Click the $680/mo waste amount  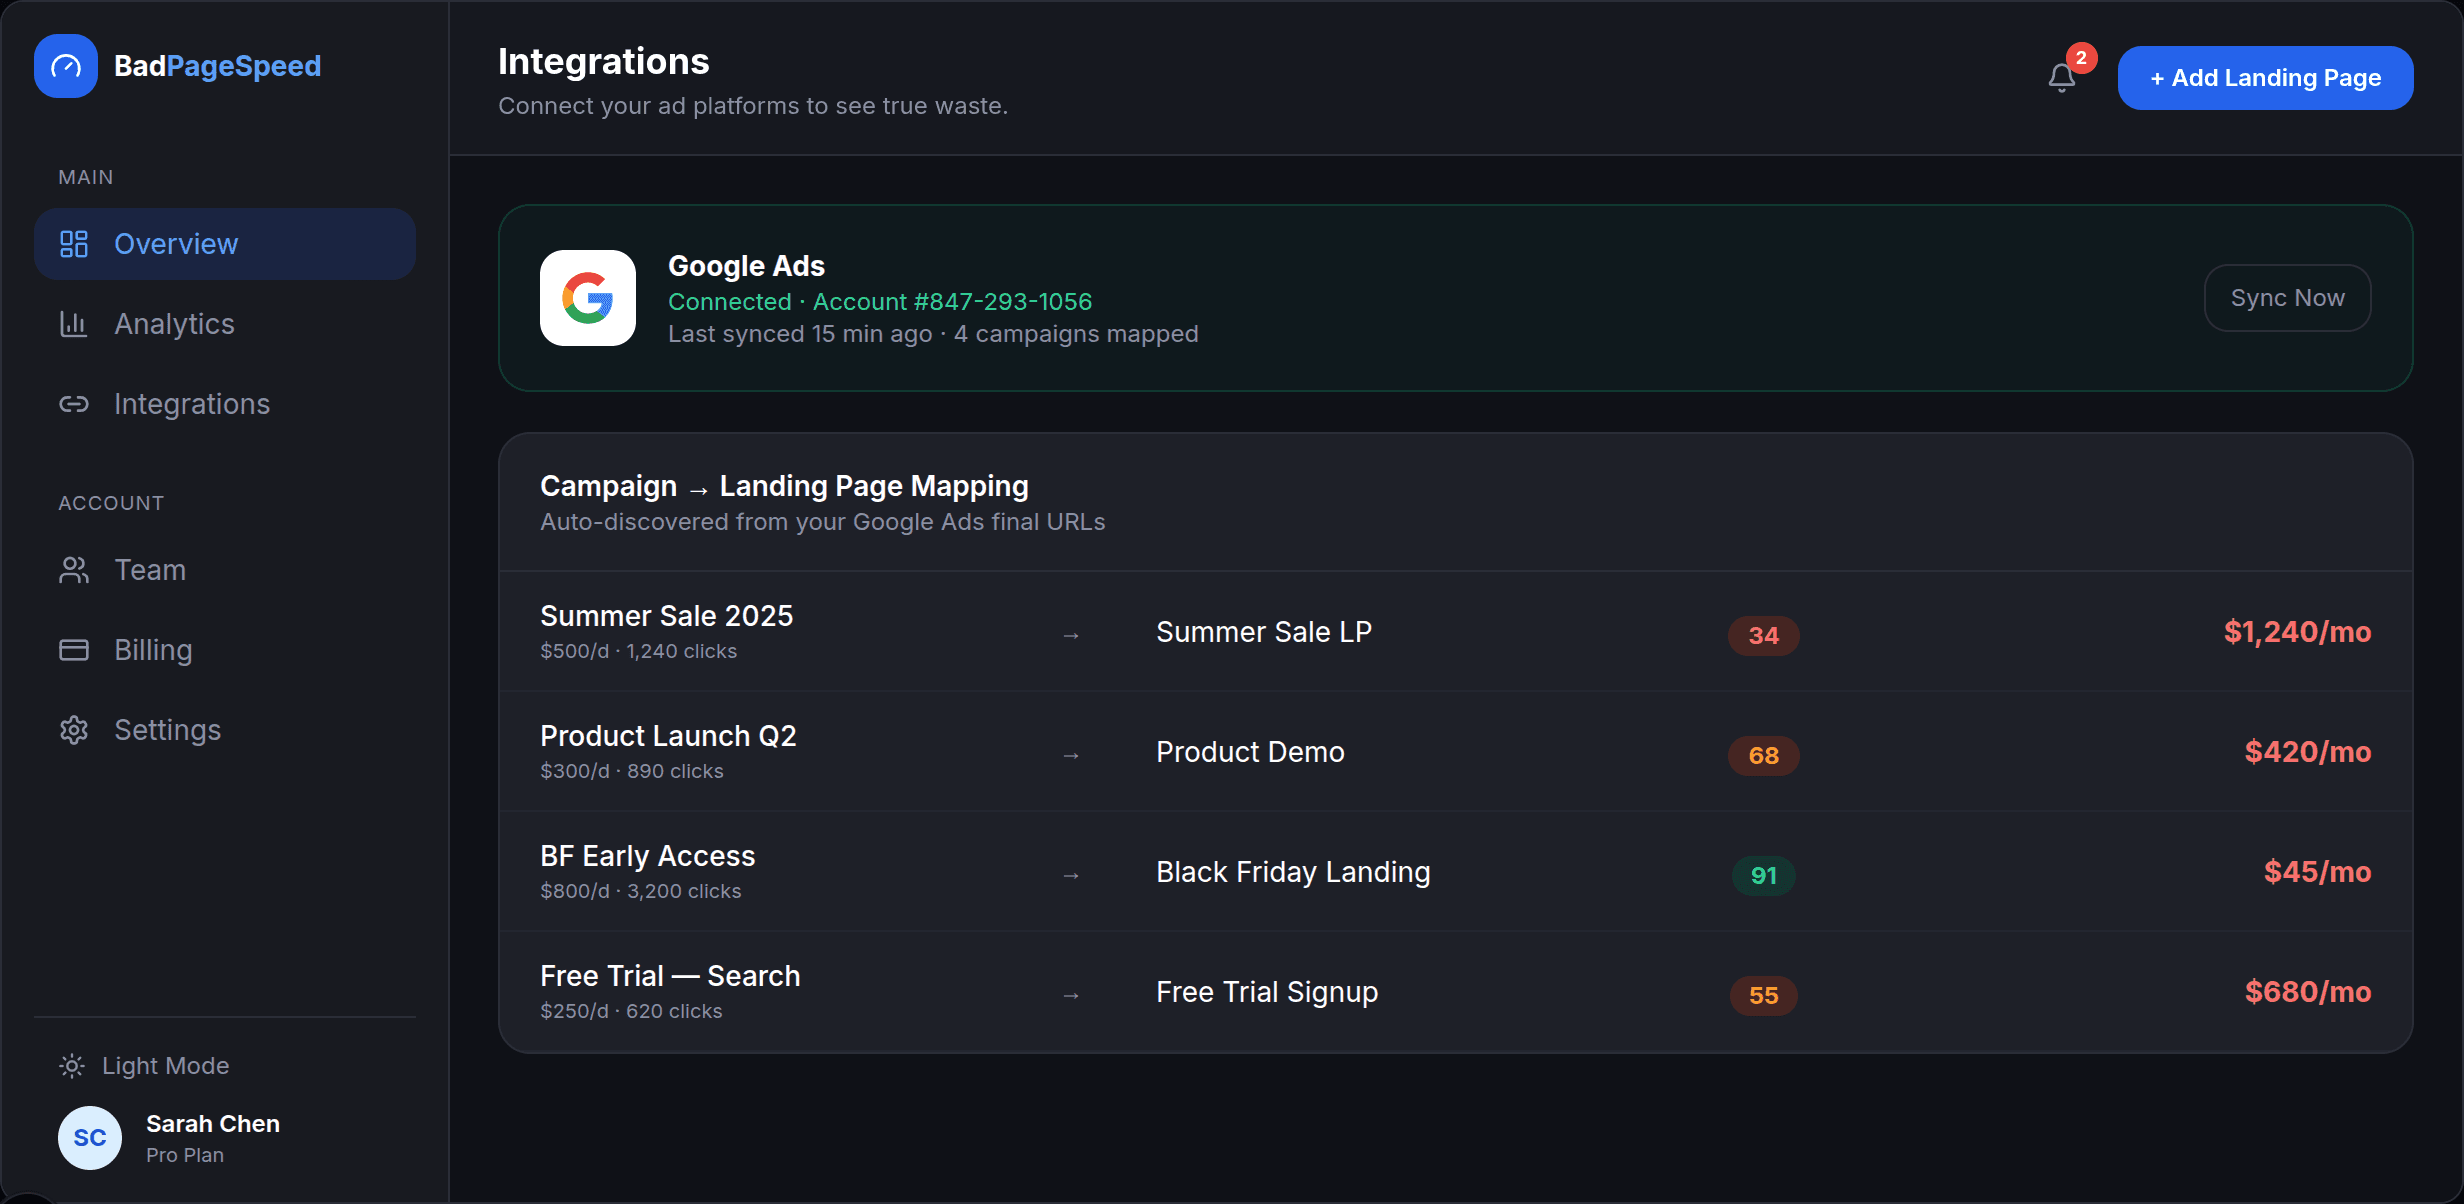click(2308, 992)
